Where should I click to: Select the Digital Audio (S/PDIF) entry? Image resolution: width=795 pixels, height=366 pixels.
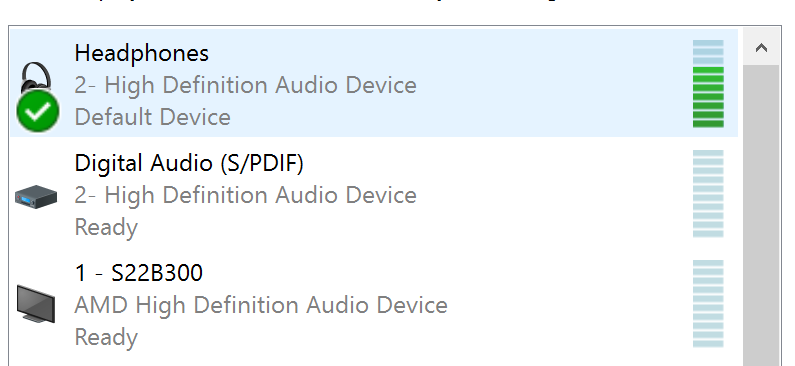tap(374, 193)
